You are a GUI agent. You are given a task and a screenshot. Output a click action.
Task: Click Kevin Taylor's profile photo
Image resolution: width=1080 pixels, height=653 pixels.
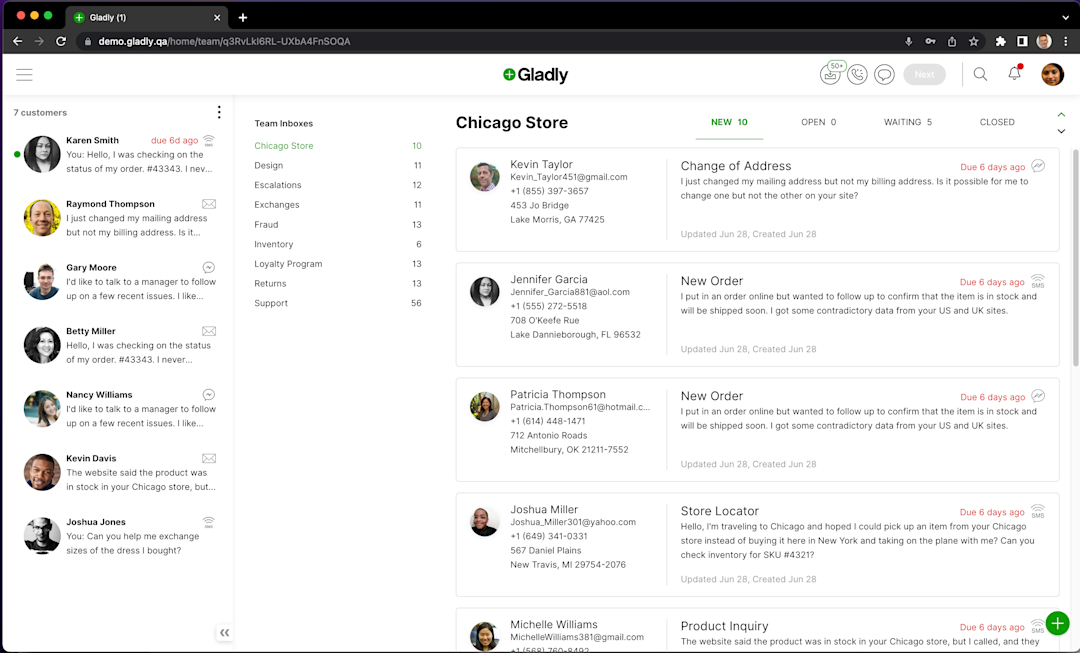485,177
